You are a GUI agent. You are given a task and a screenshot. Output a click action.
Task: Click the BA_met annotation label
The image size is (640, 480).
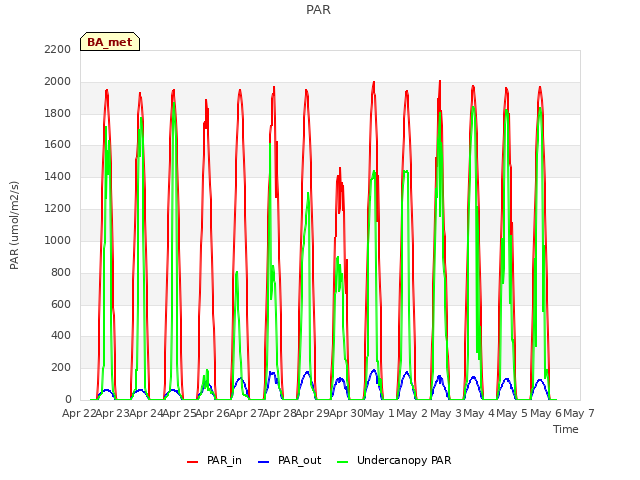tap(110, 42)
